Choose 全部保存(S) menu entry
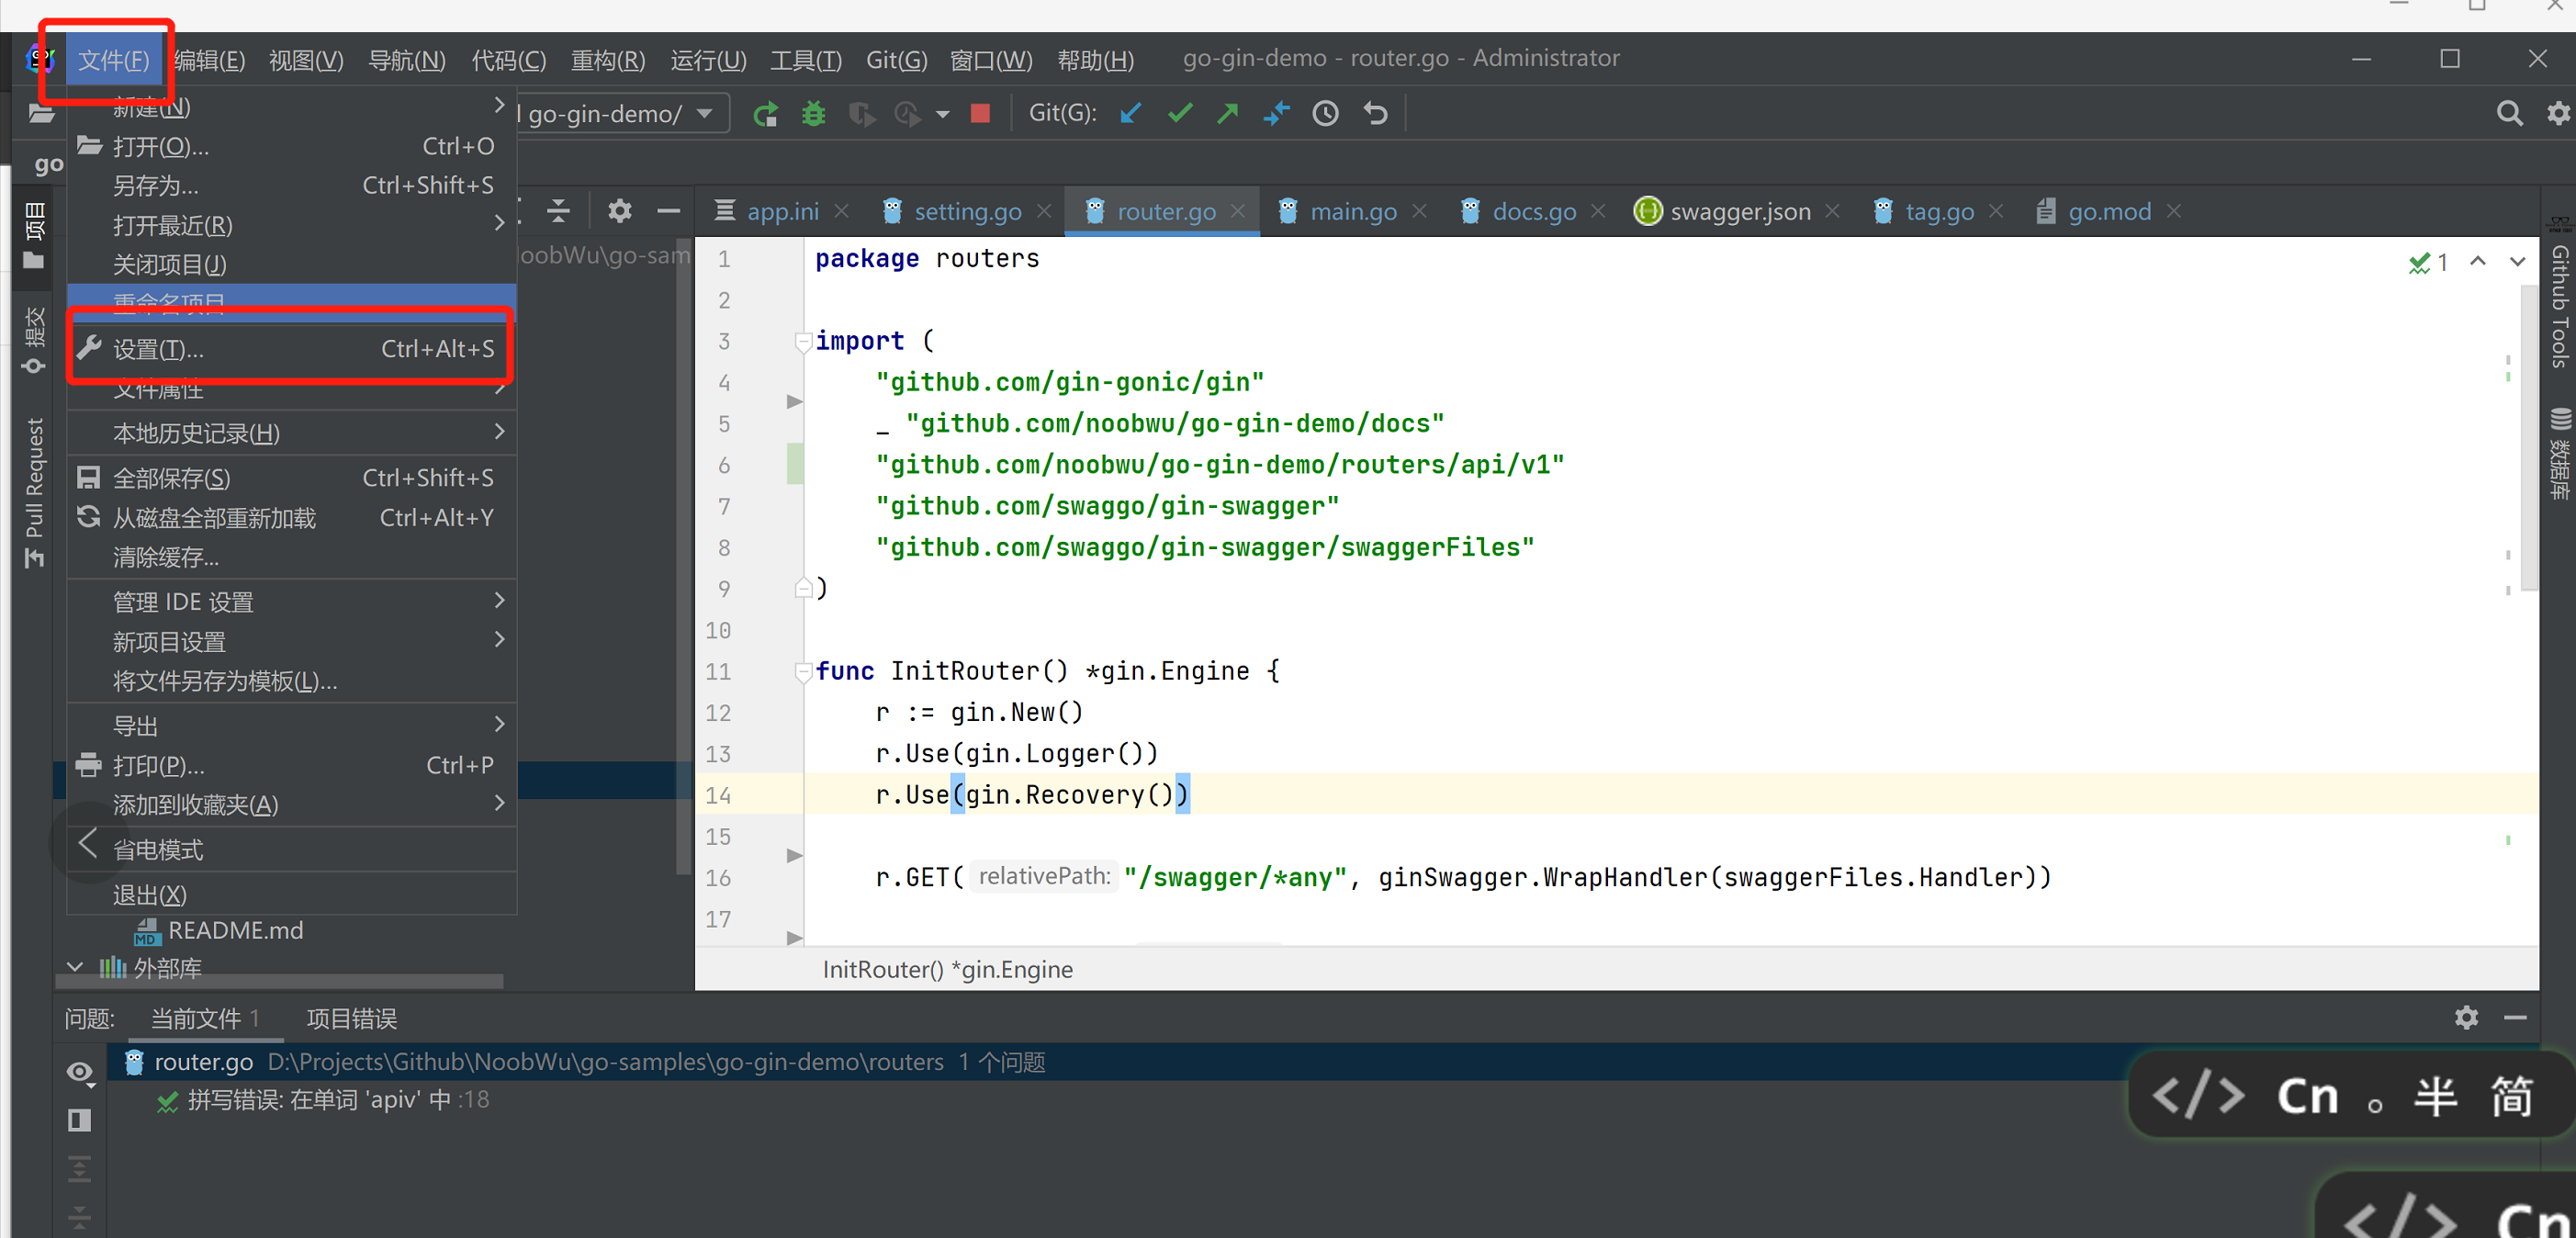This screenshot has width=2576, height=1238. tap(291, 478)
